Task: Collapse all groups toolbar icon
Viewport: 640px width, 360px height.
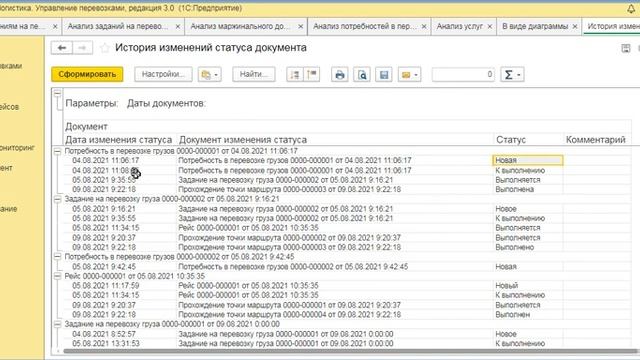Action: click(x=294, y=75)
